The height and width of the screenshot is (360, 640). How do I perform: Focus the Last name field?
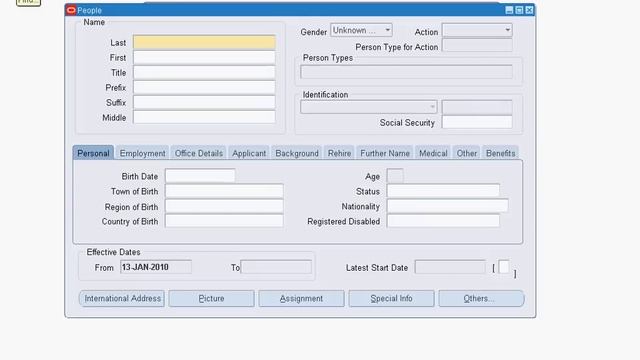204,42
